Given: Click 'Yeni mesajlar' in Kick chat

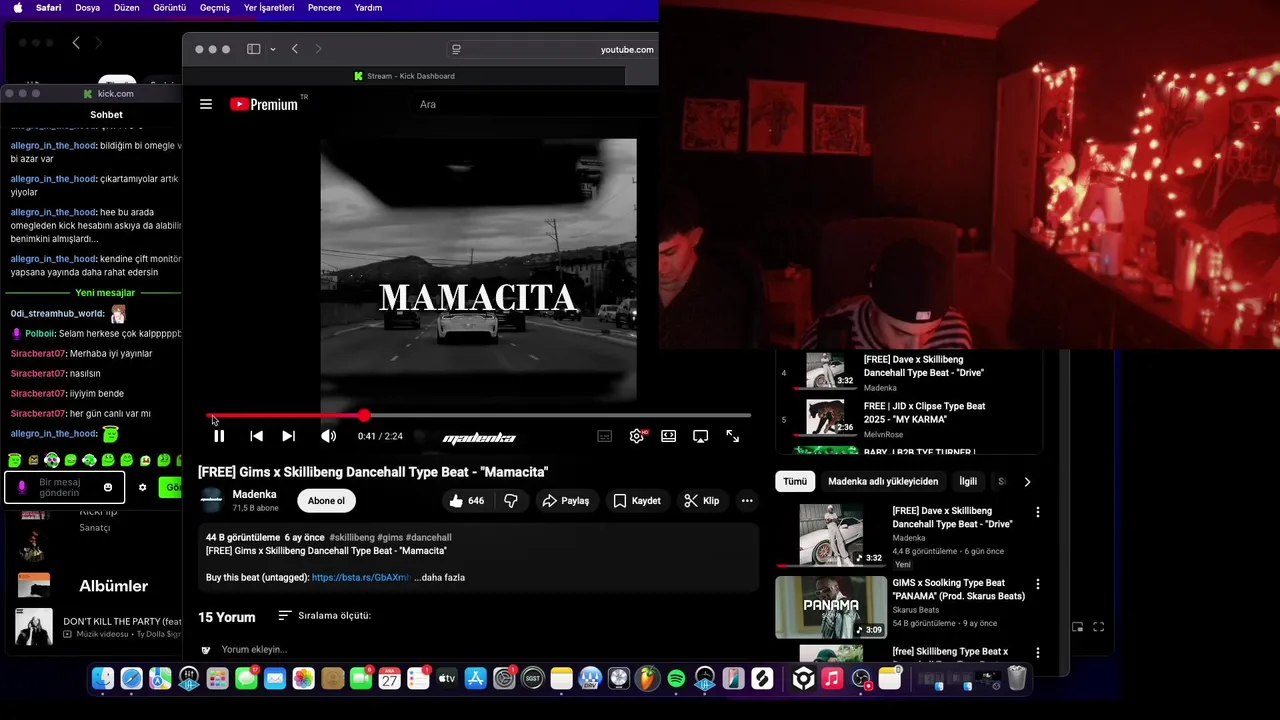Looking at the screenshot, I should (105, 293).
